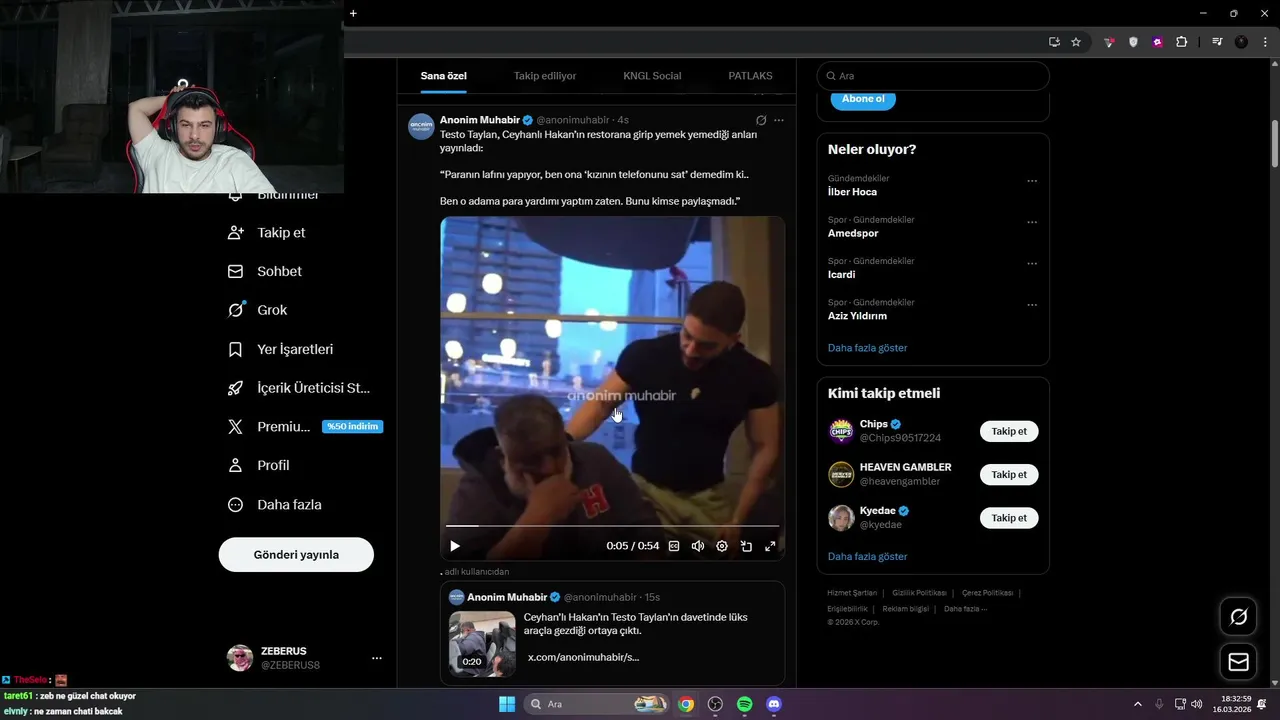Click the video progress bar
The width and height of the screenshot is (1280, 720).
pyautogui.click(x=612, y=525)
